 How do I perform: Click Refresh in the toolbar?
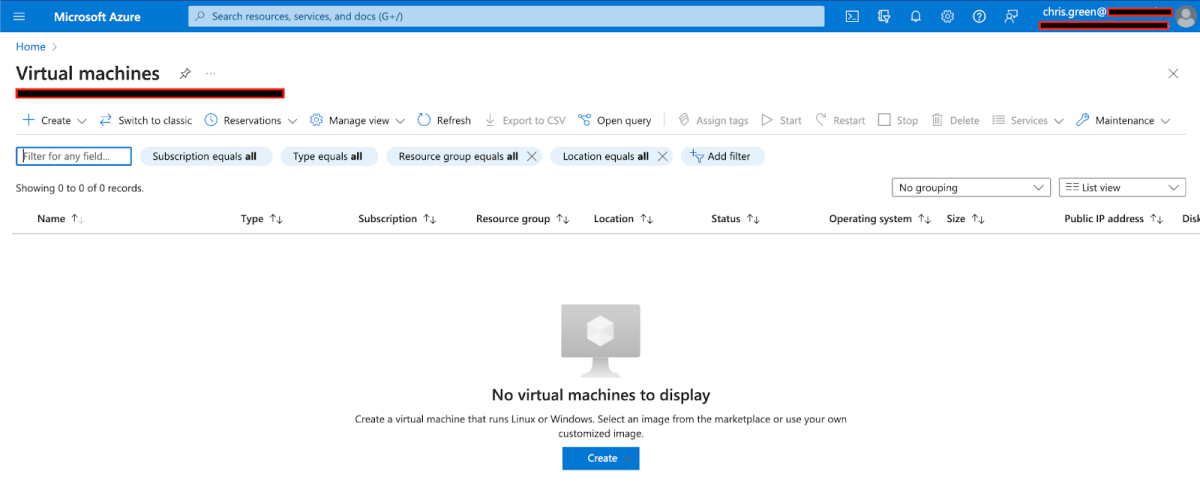pos(444,120)
